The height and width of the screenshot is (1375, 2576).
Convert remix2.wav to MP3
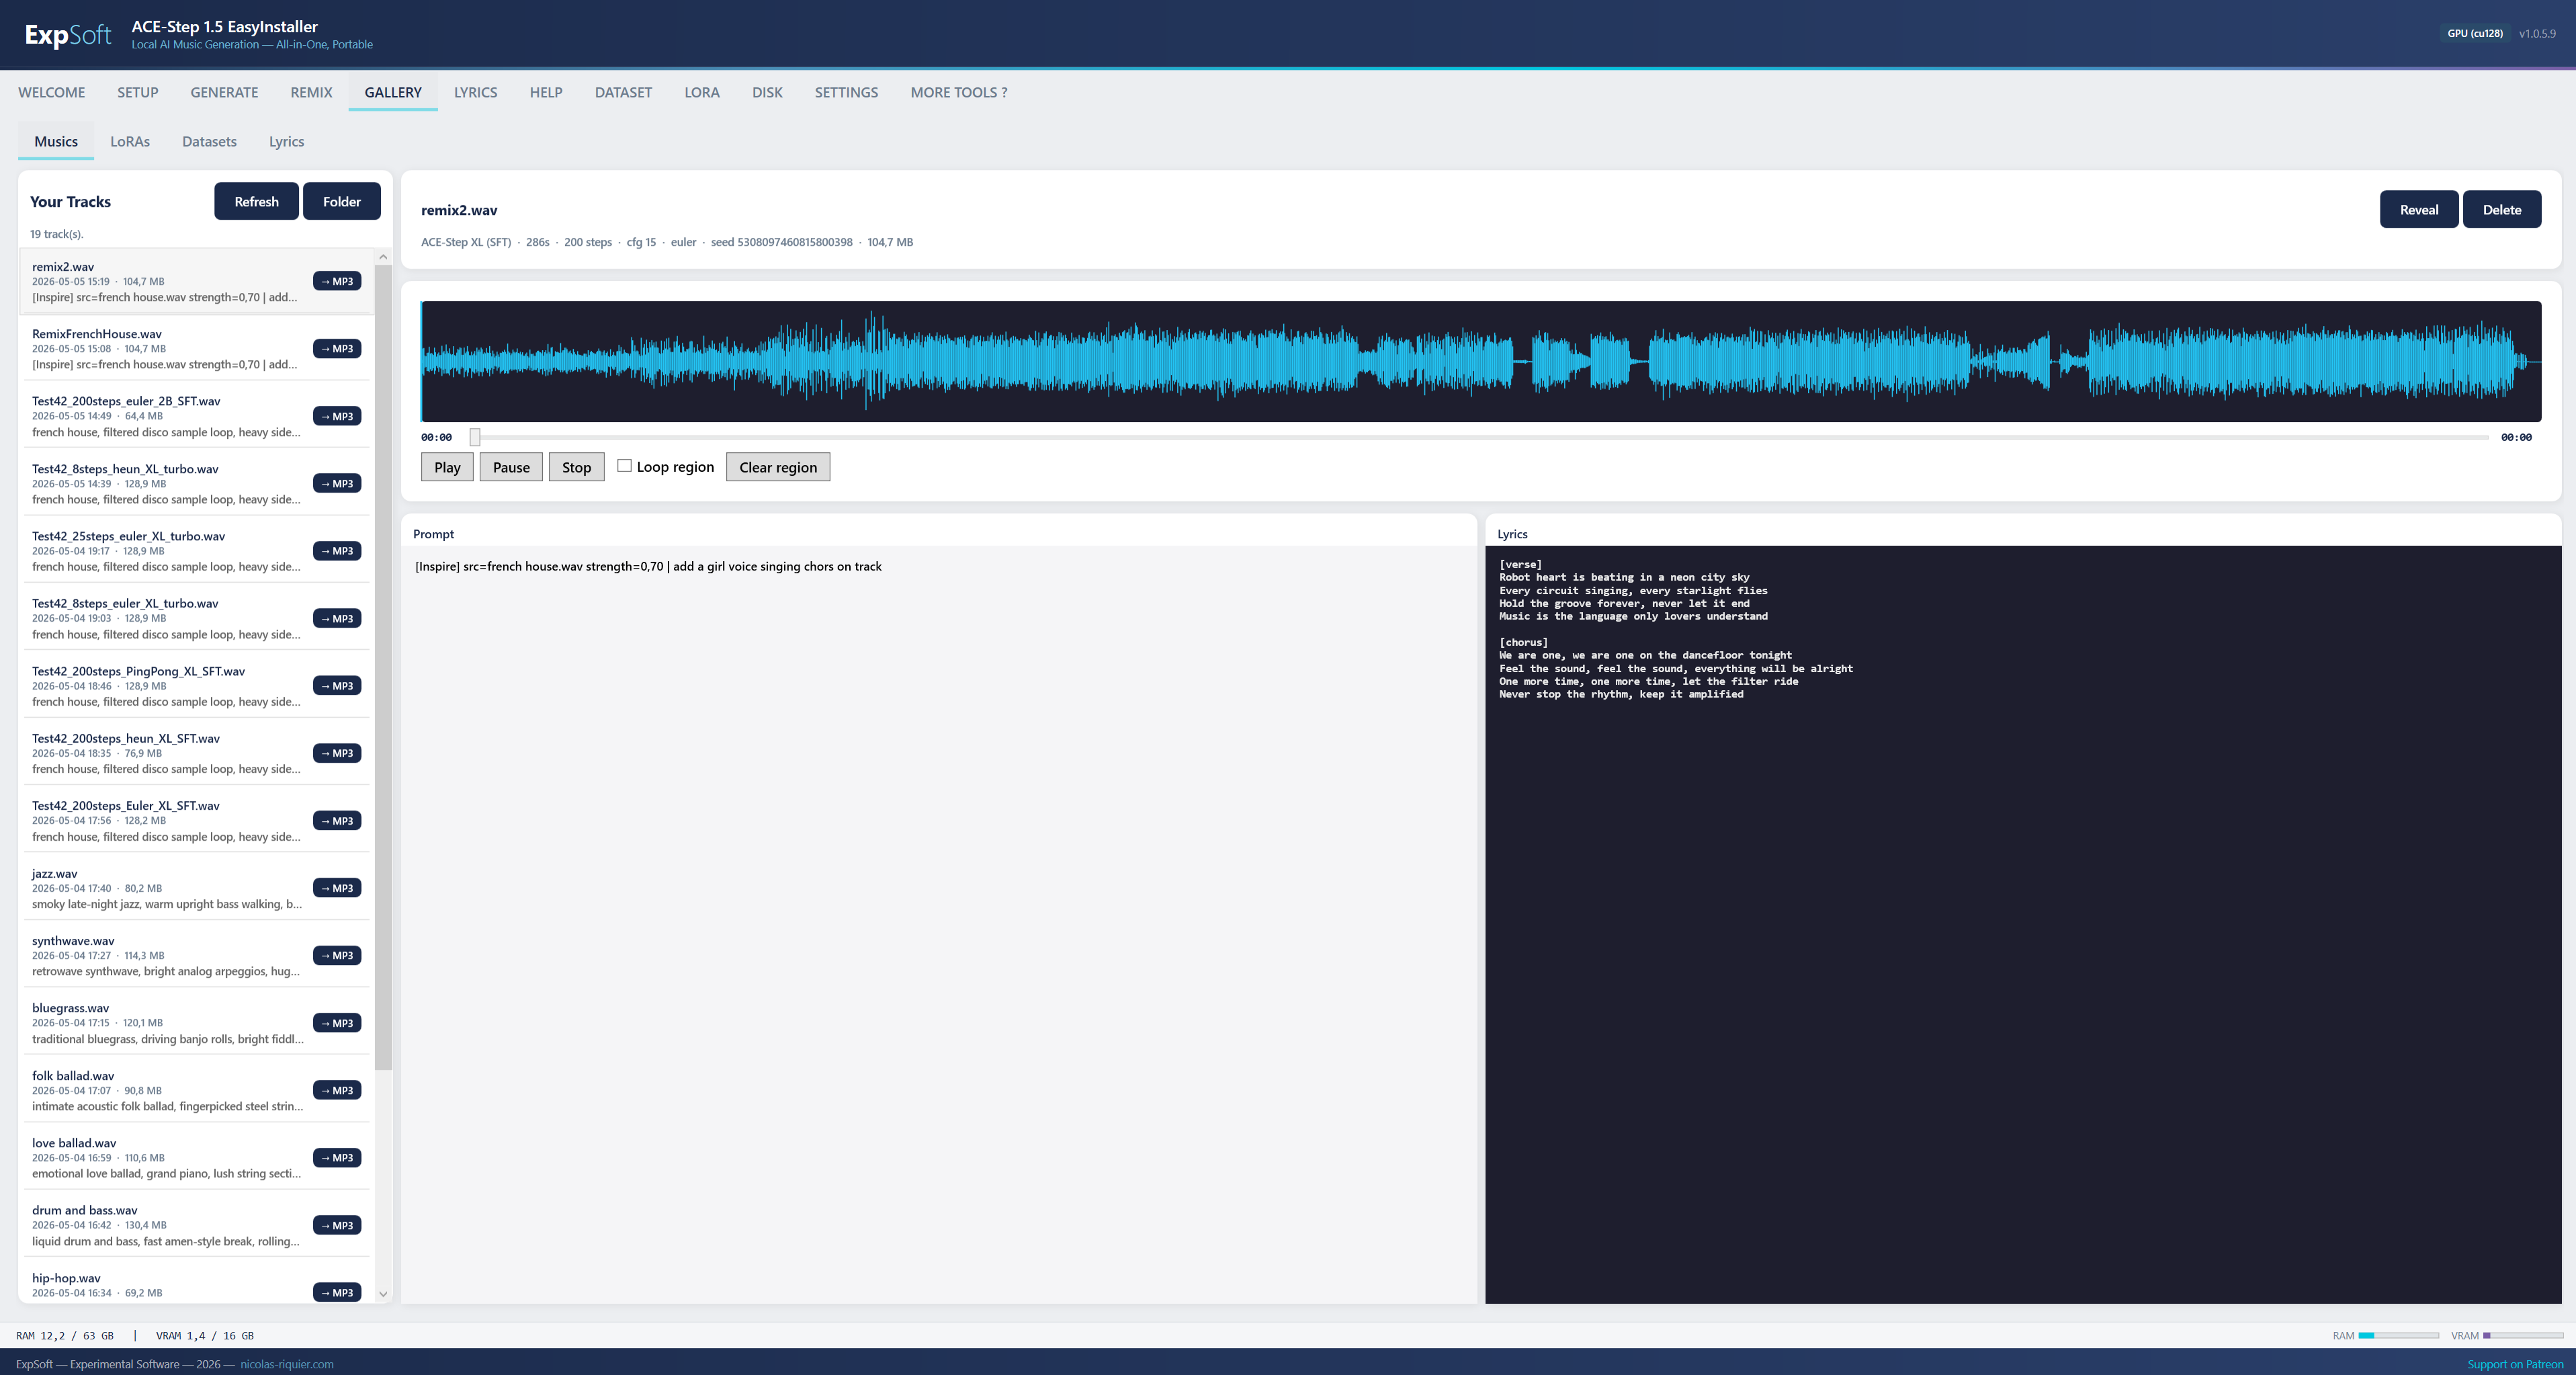coord(337,281)
